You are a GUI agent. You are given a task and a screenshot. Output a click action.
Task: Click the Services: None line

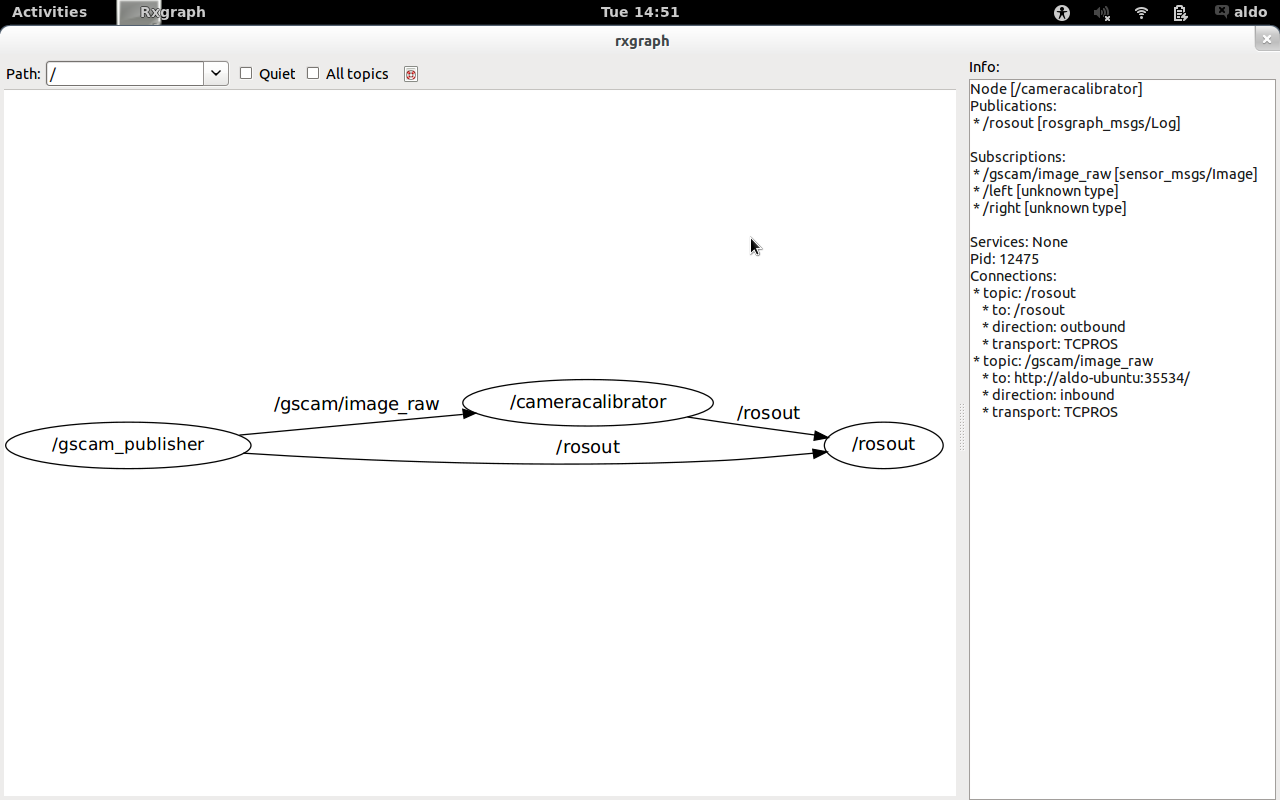(x=1019, y=242)
